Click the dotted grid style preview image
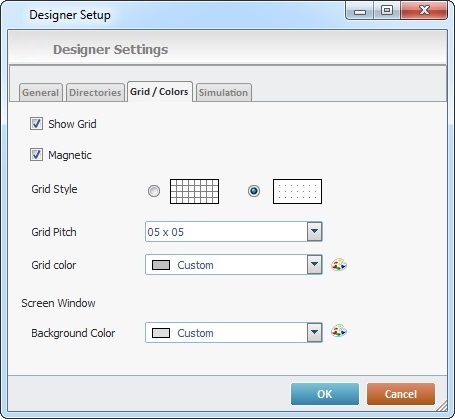 coord(297,191)
